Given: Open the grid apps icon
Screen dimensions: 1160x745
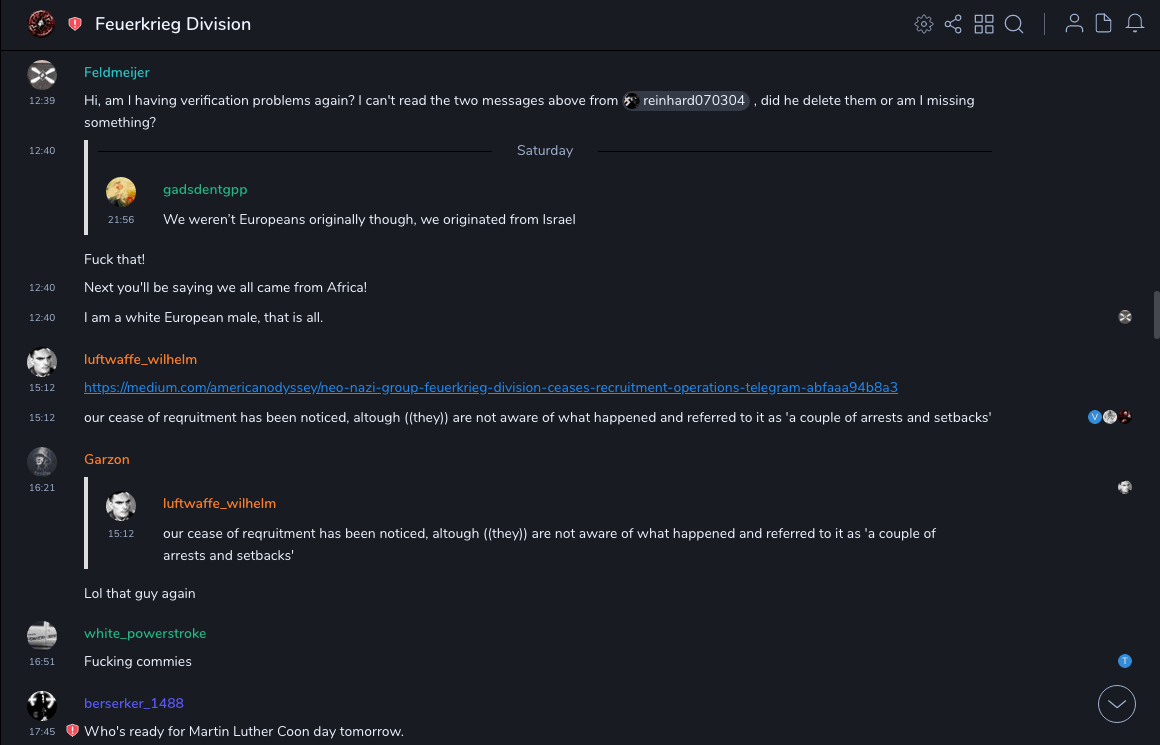Looking at the screenshot, I should tap(984, 24).
